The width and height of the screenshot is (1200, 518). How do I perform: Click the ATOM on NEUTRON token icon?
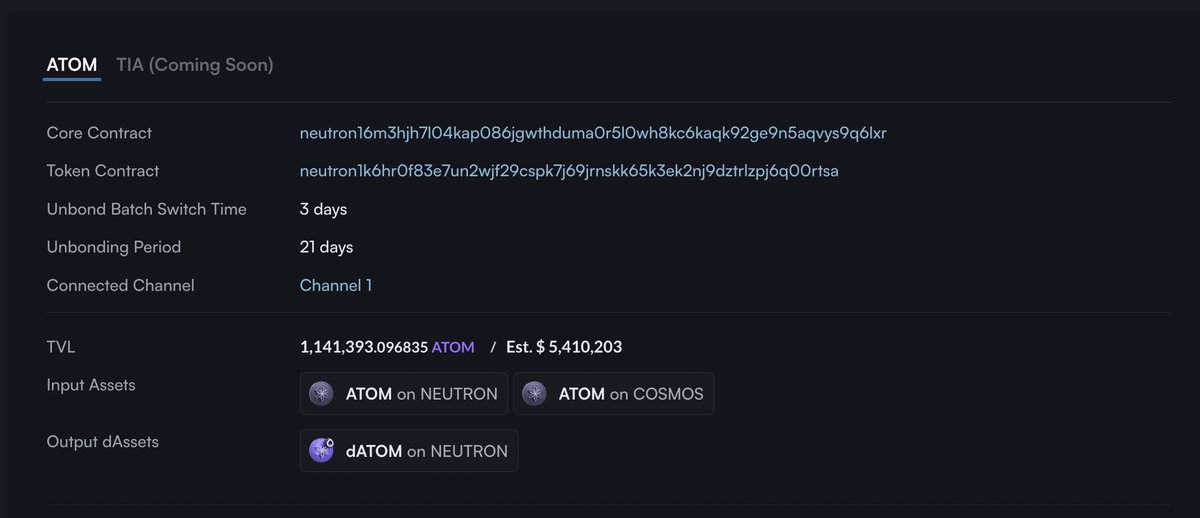tap(321, 394)
